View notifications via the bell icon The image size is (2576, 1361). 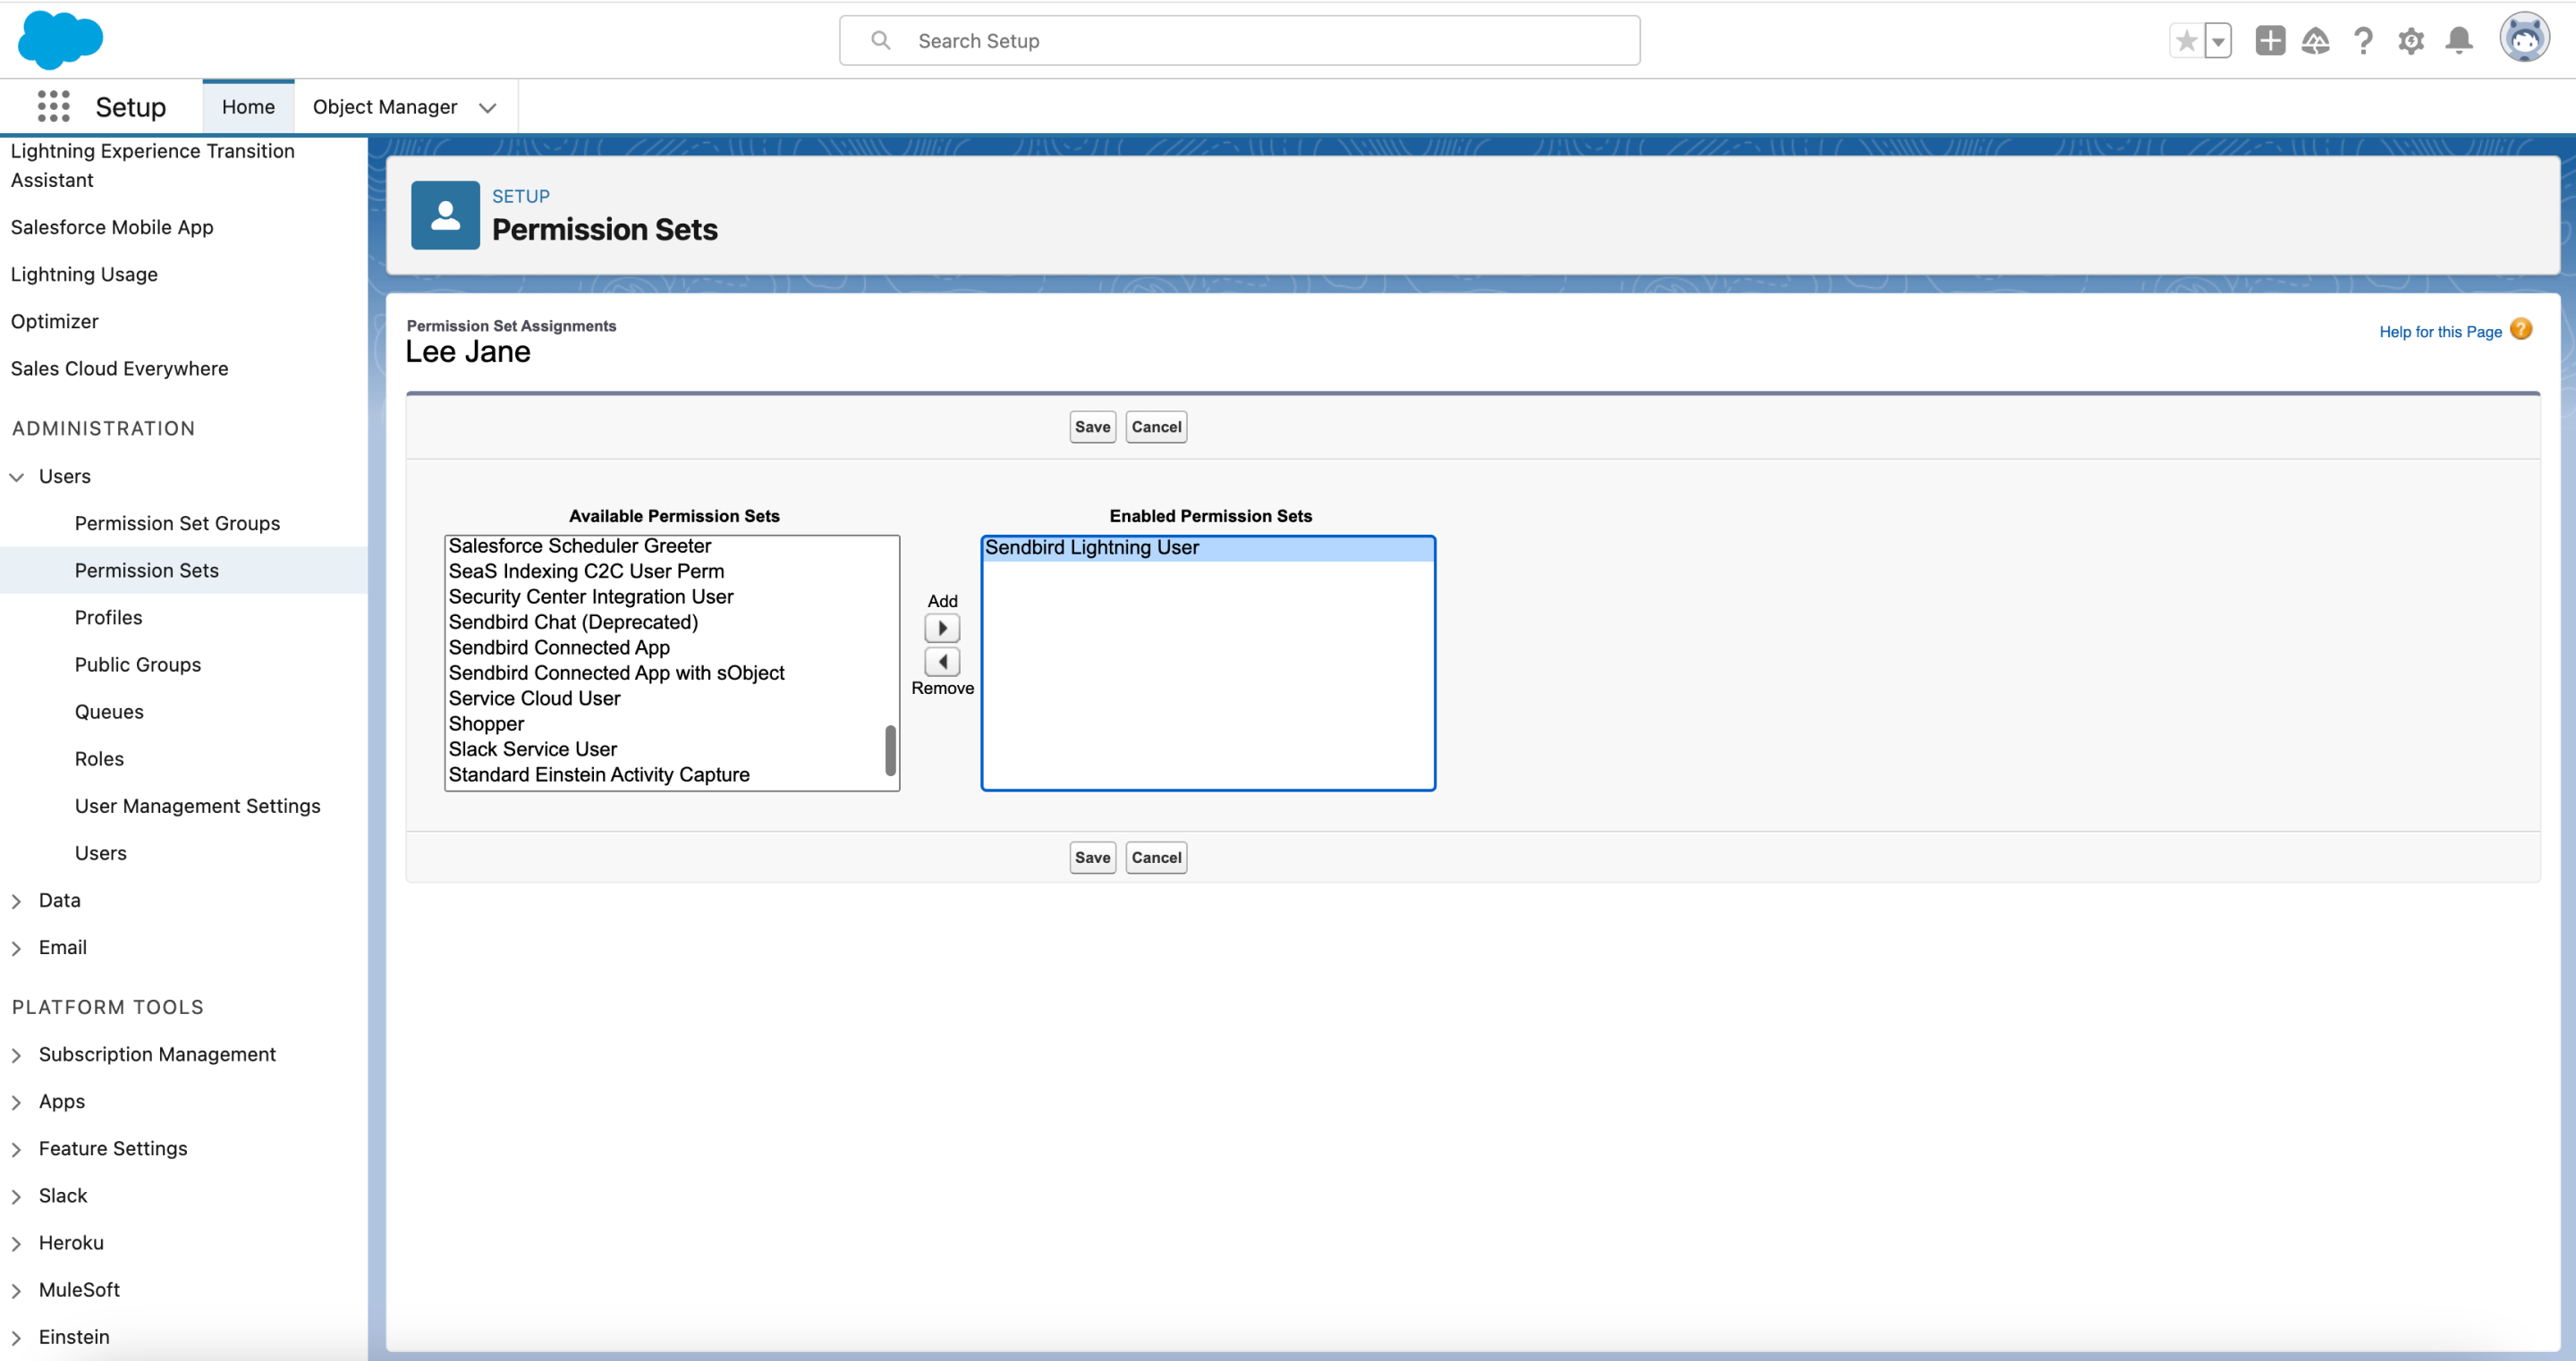click(2459, 41)
